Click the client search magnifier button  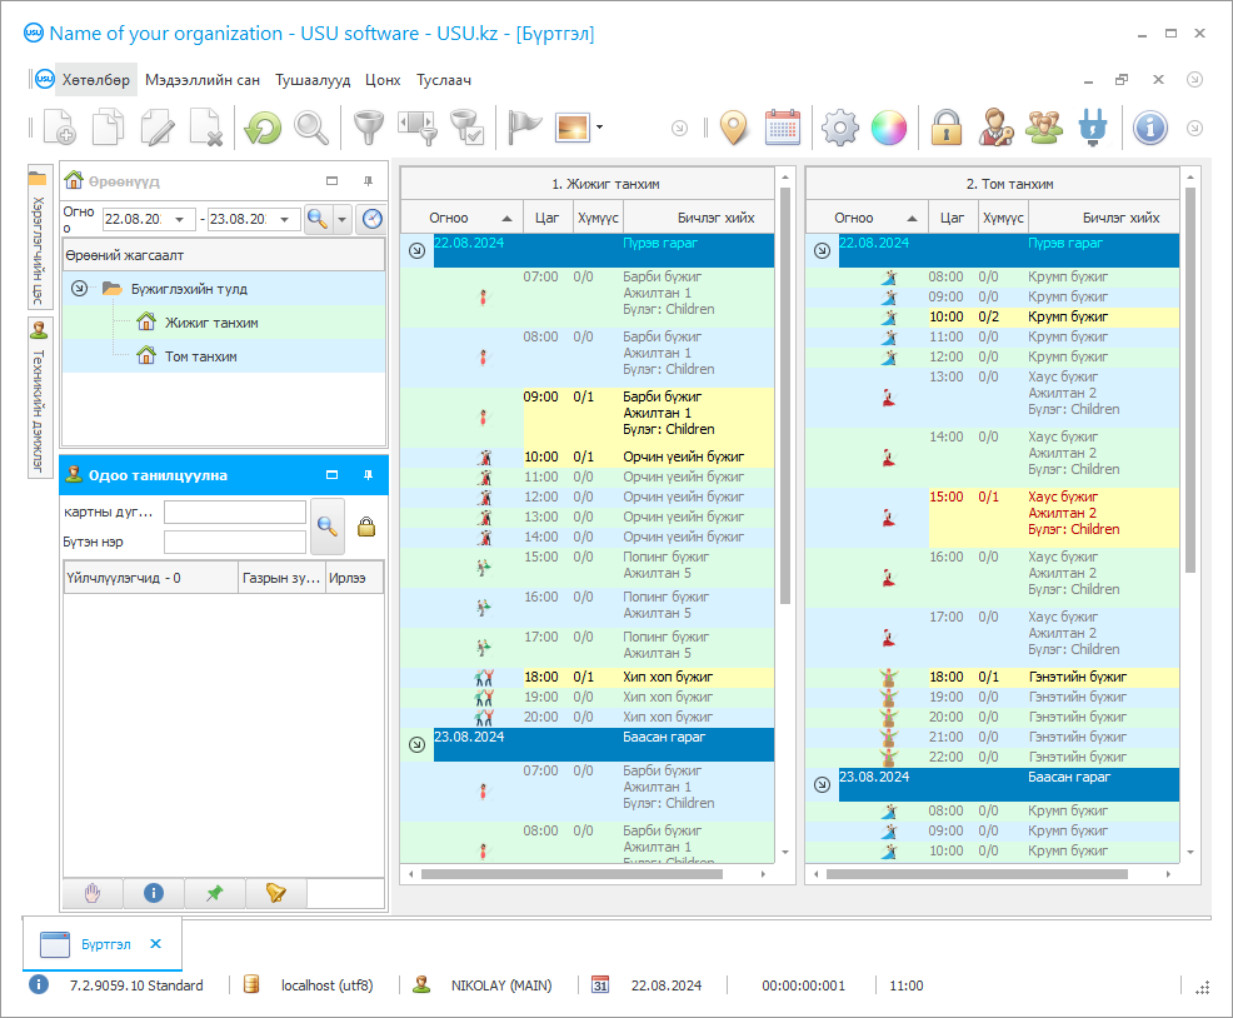328,527
